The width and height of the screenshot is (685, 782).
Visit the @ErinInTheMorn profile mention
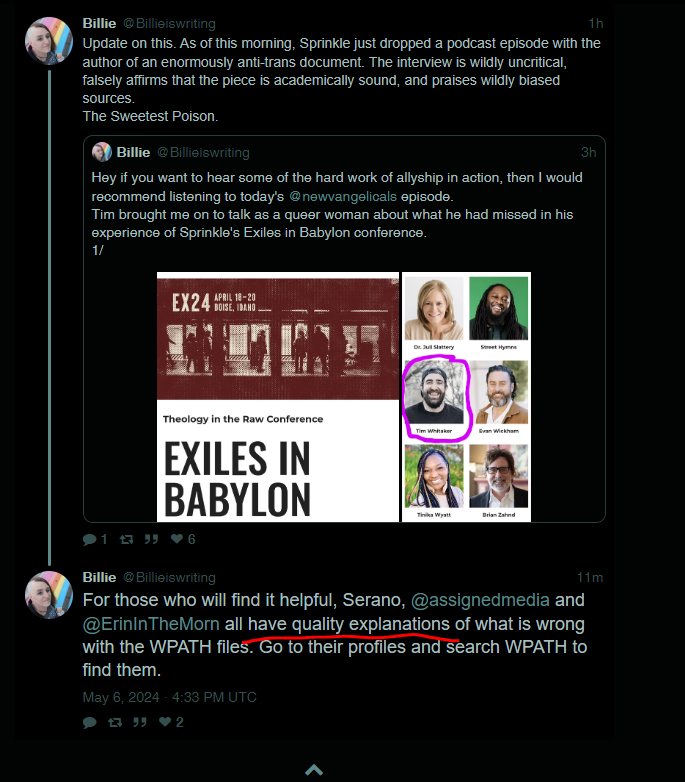point(152,624)
